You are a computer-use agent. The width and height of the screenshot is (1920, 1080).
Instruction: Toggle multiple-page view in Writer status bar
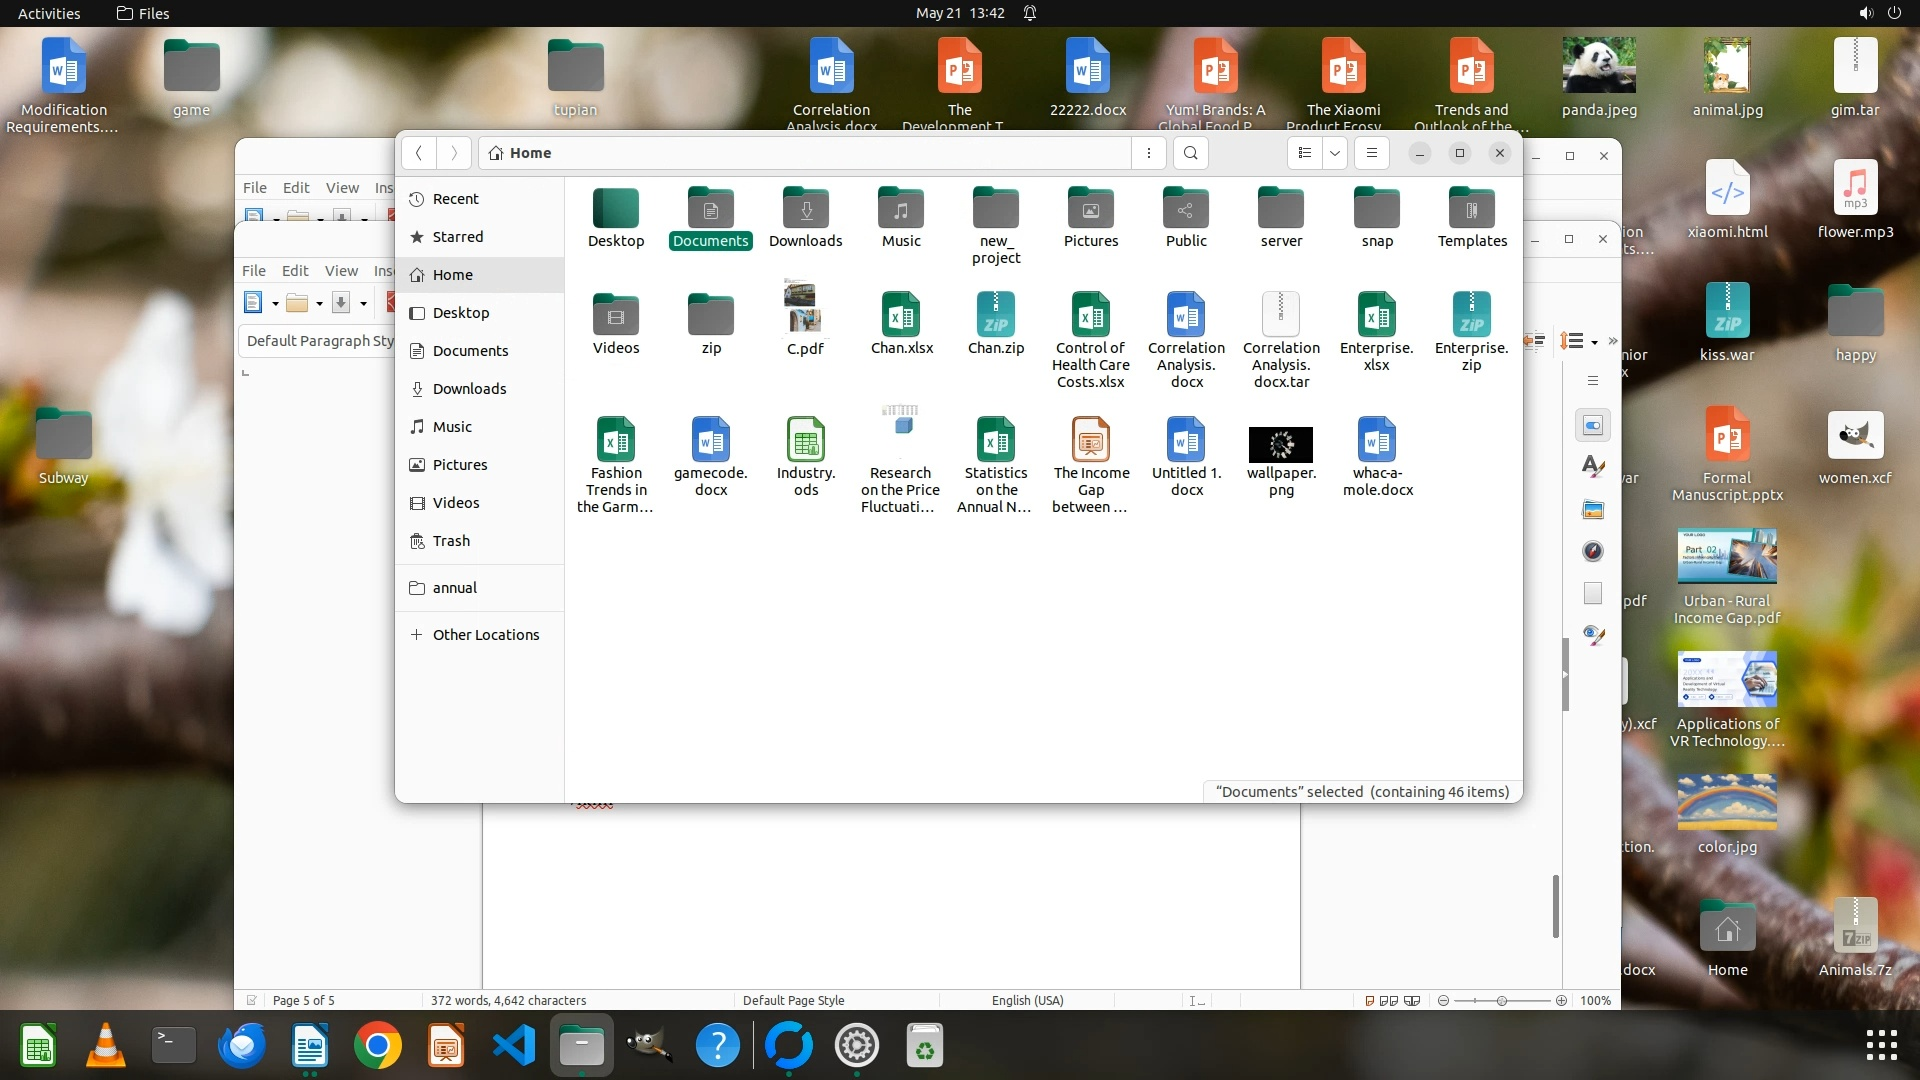1389,1000
